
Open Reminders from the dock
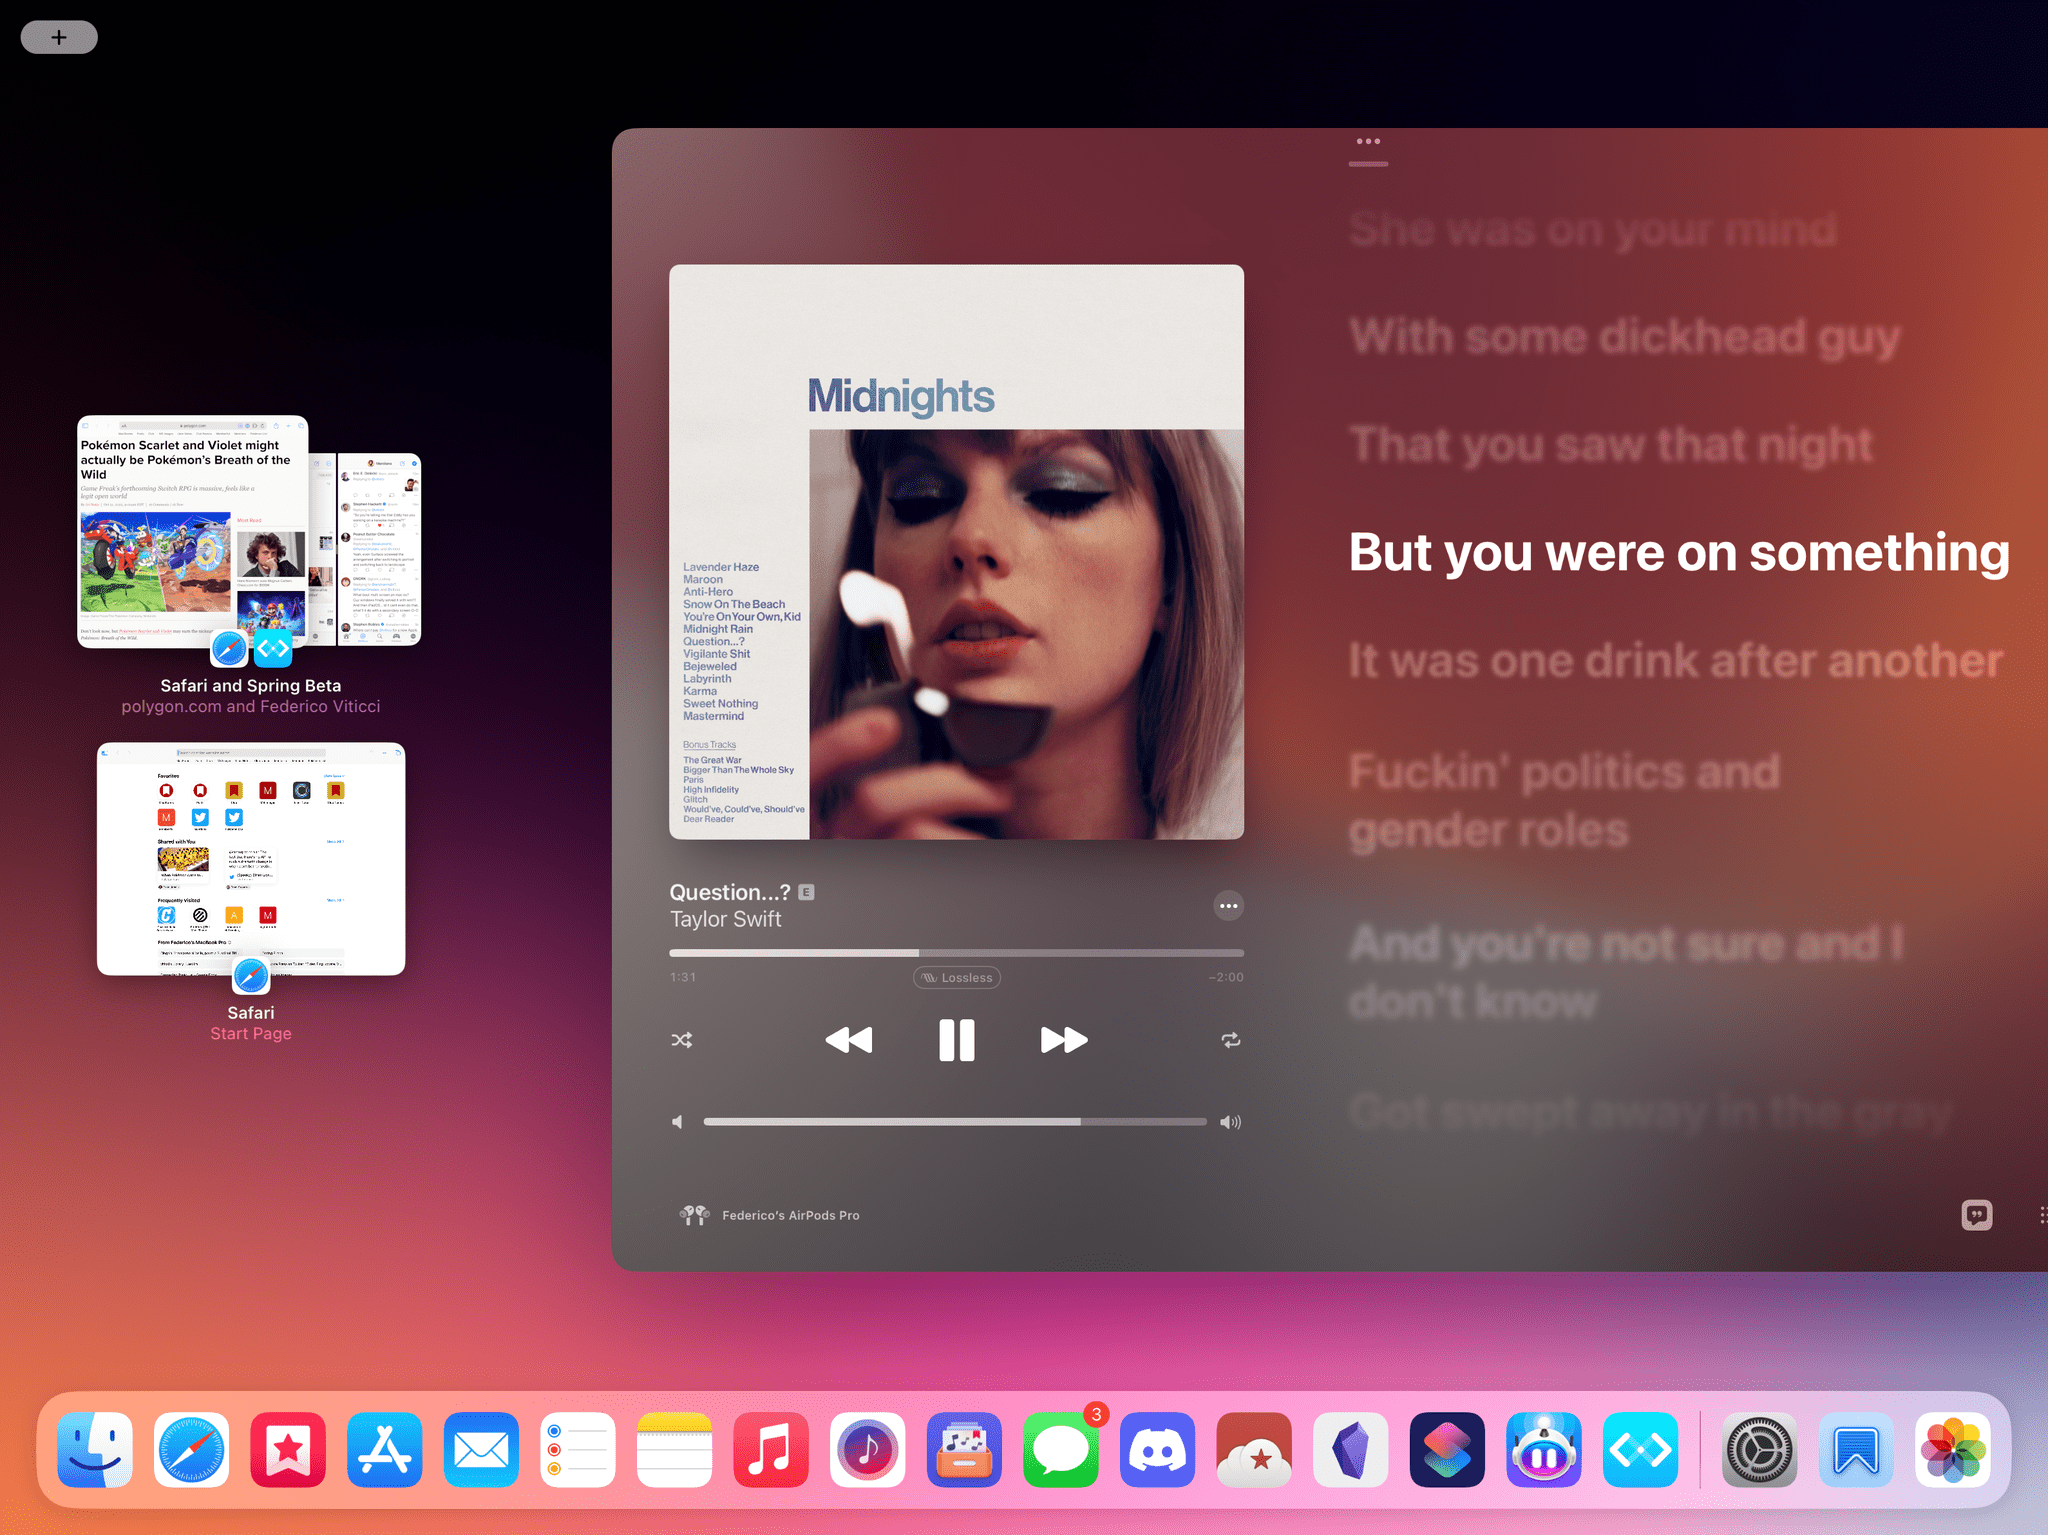click(x=578, y=1449)
